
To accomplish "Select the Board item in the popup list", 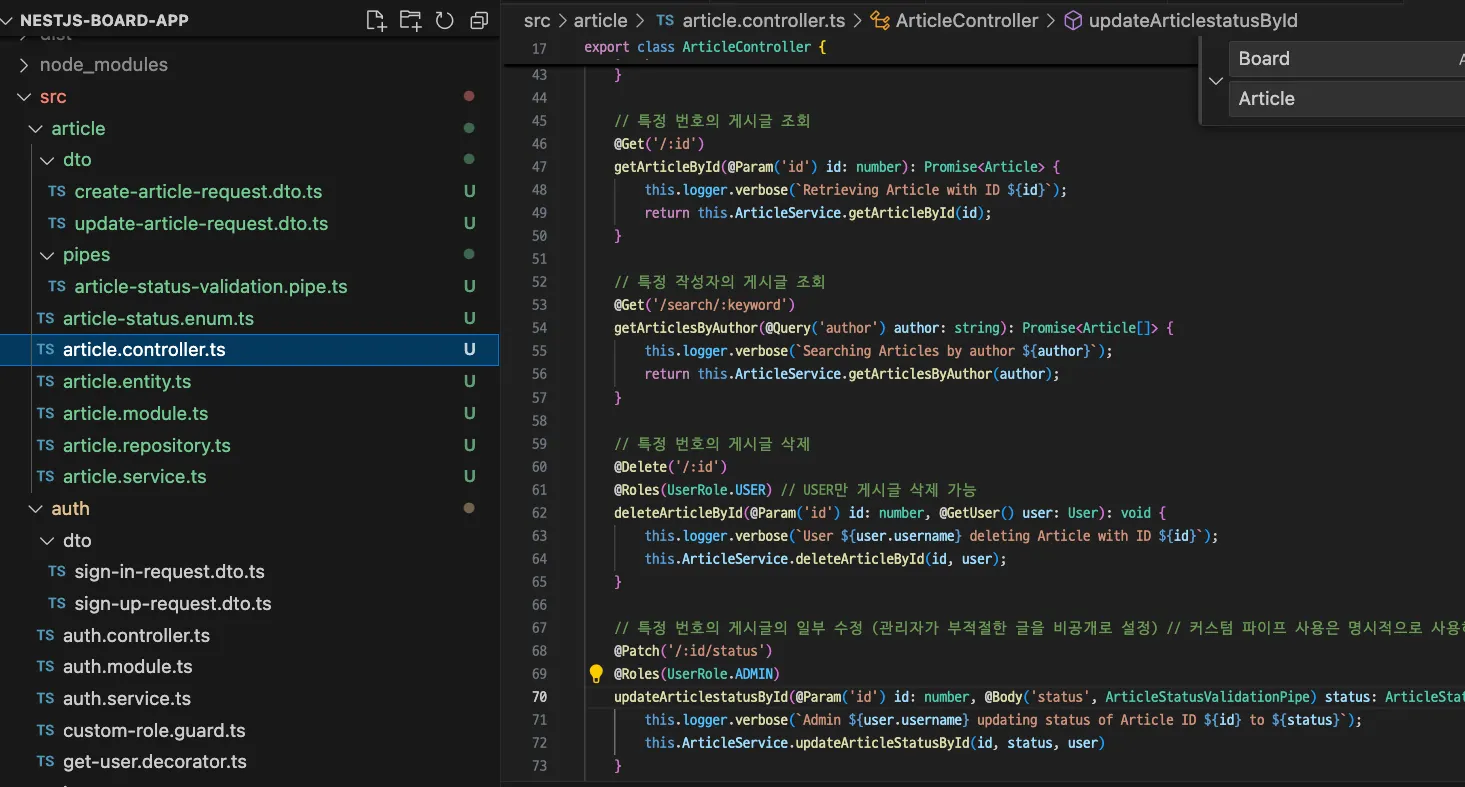I will click(1264, 59).
